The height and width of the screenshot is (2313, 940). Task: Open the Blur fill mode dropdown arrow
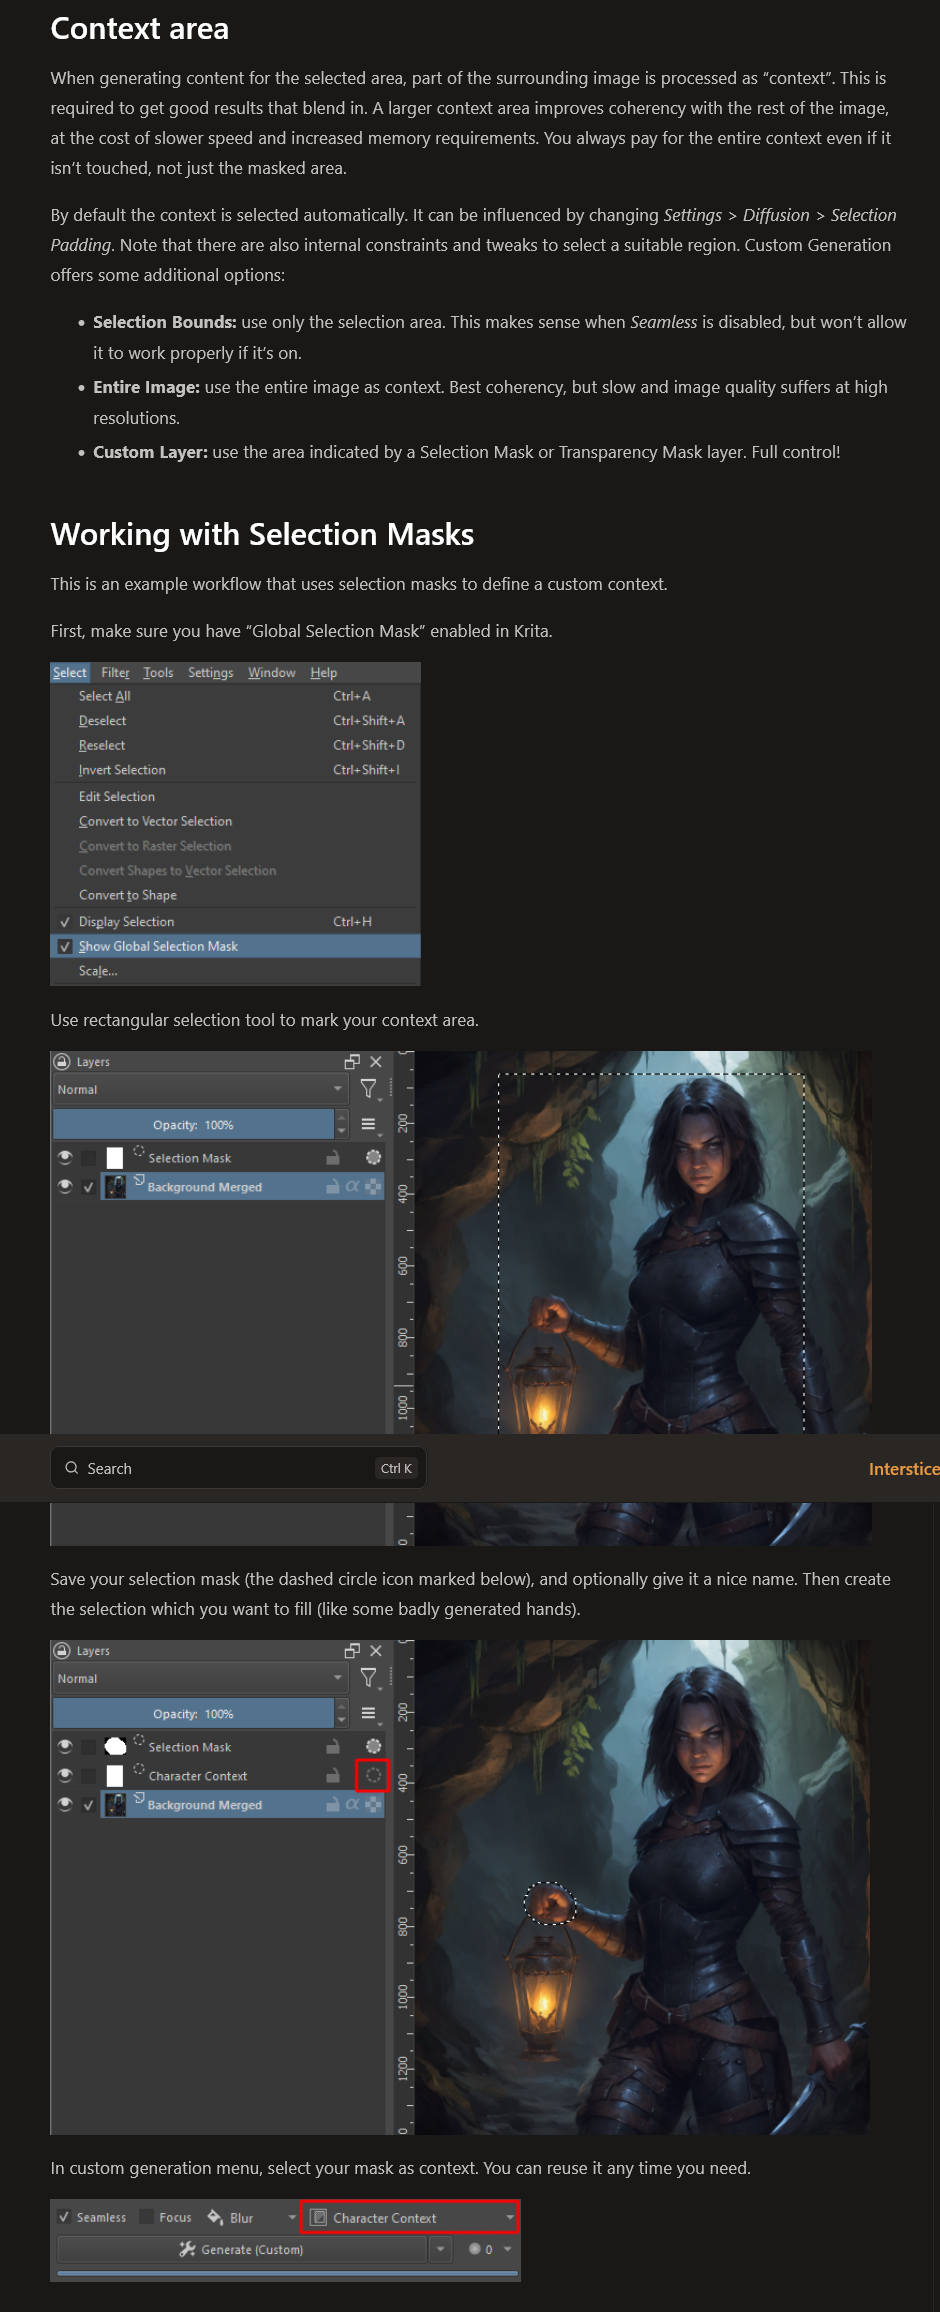(x=292, y=2218)
